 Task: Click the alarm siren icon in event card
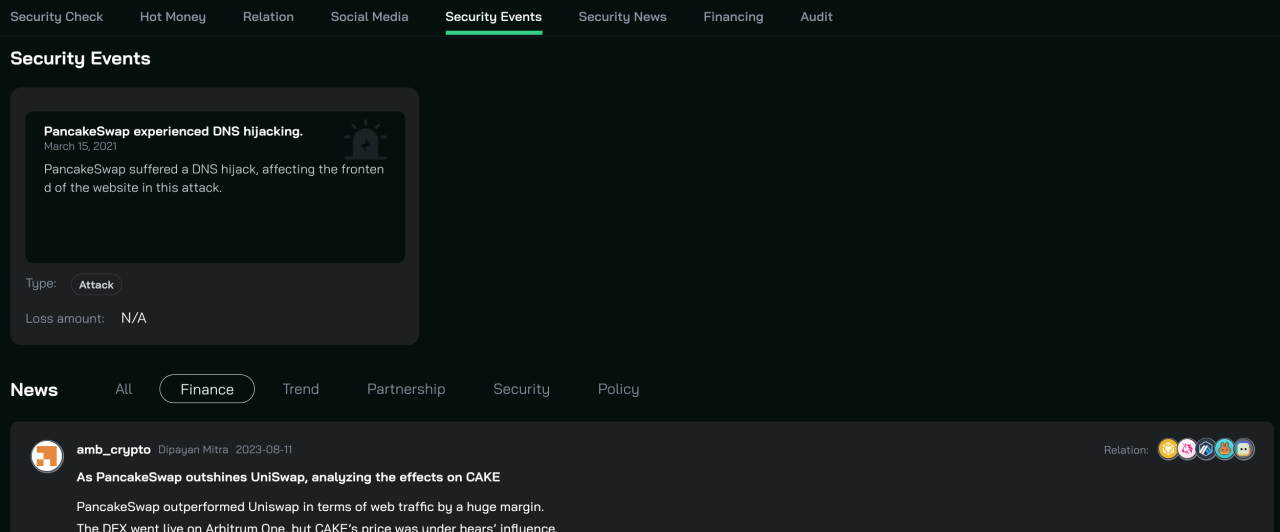(365, 141)
